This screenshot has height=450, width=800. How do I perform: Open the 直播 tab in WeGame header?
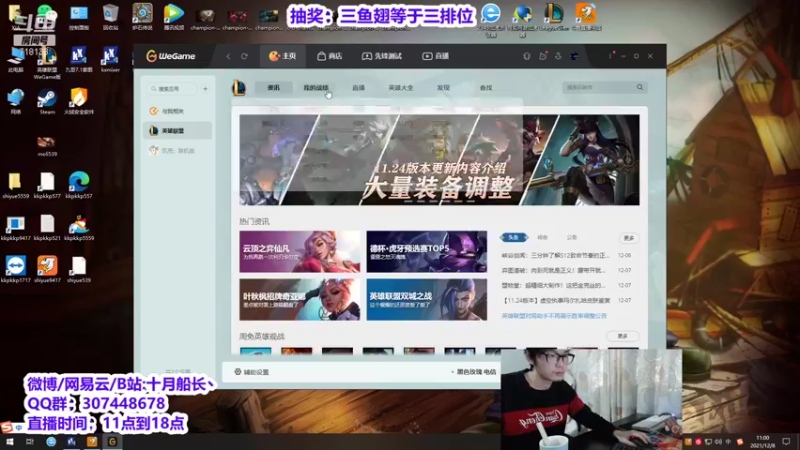[x=436, y=56]
